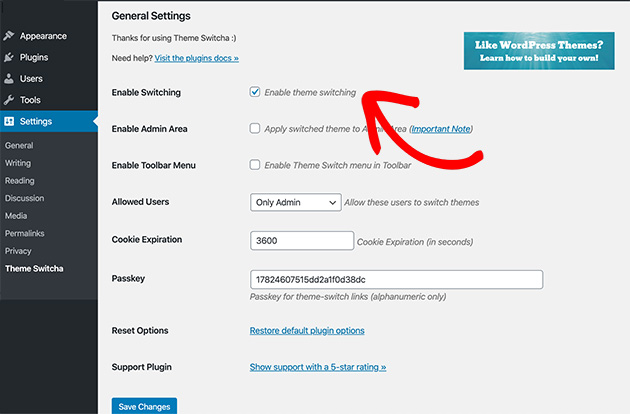Image resolution: width=630 pixels, height=414 pixels.
Task: Go to Media settings submenu
Action: coord(16,216)
